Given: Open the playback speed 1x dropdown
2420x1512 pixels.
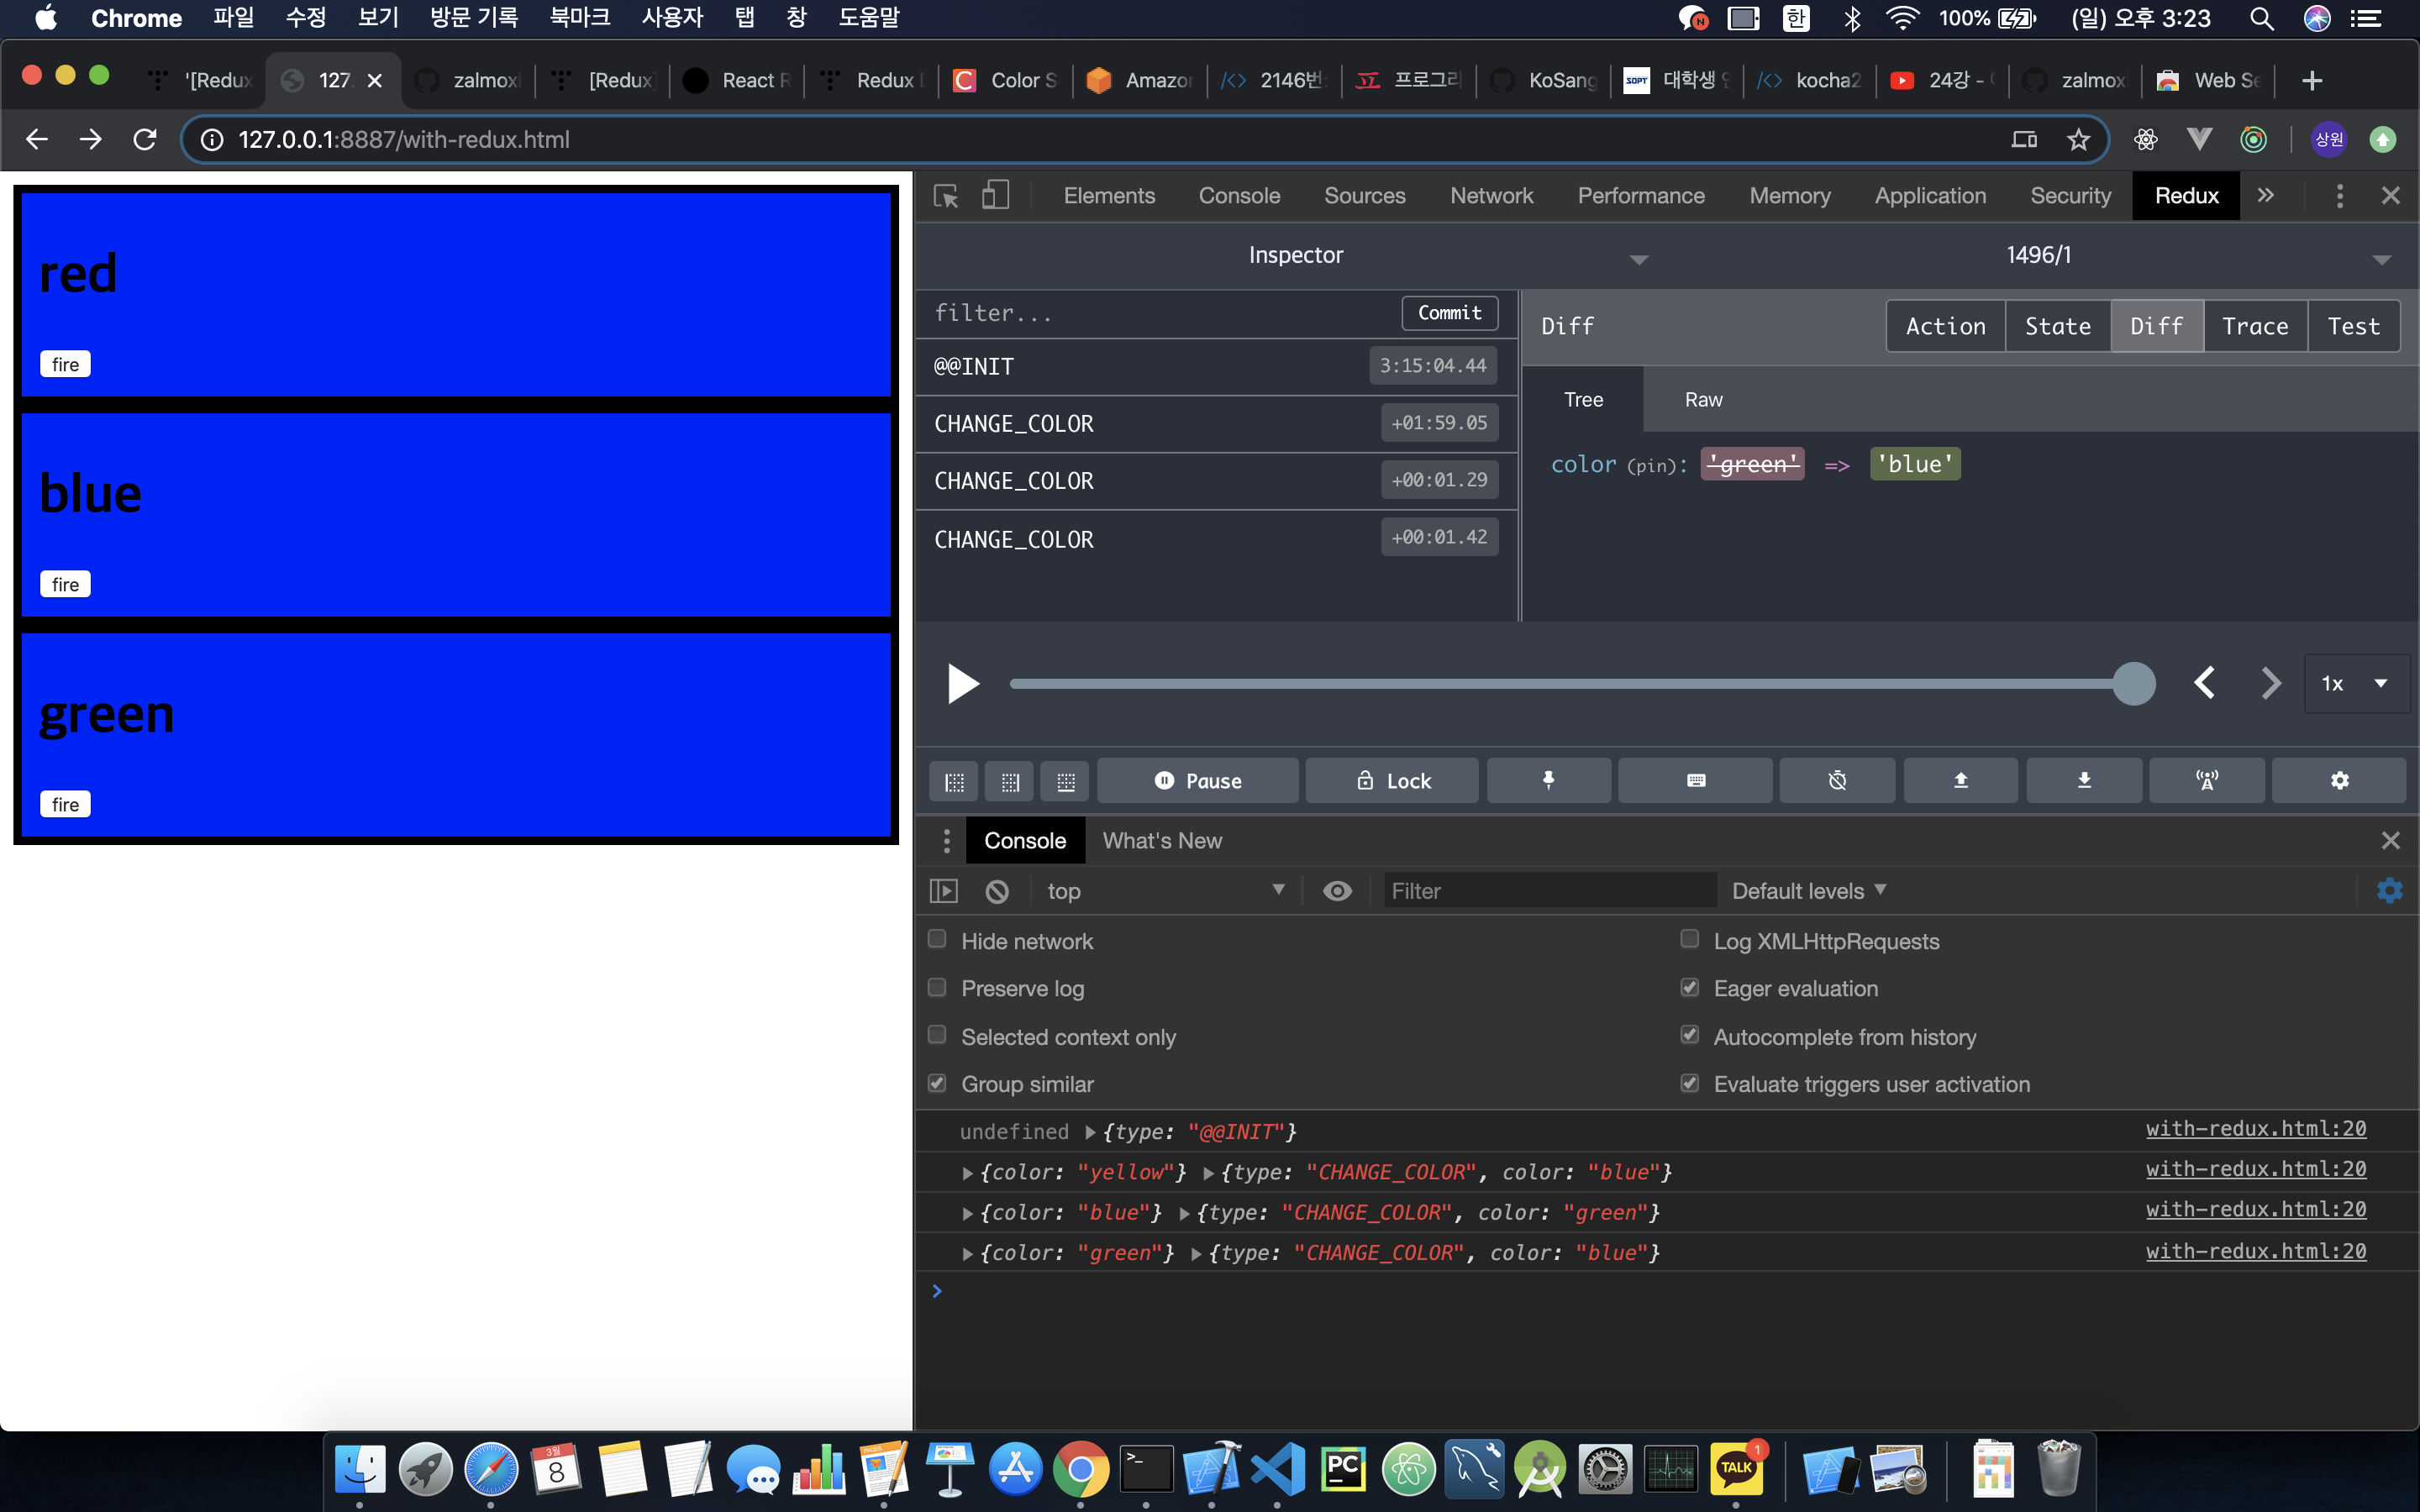Looking at the screenshot, I should point(2355,684).
